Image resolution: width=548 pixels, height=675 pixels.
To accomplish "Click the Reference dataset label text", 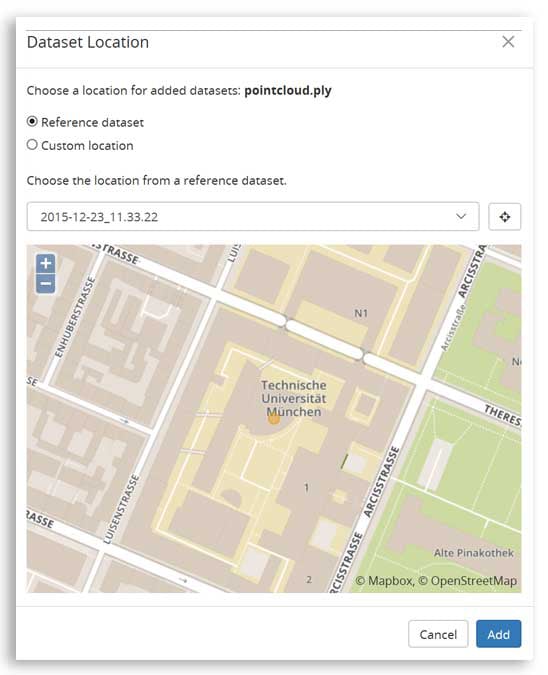I will point(92,122).
